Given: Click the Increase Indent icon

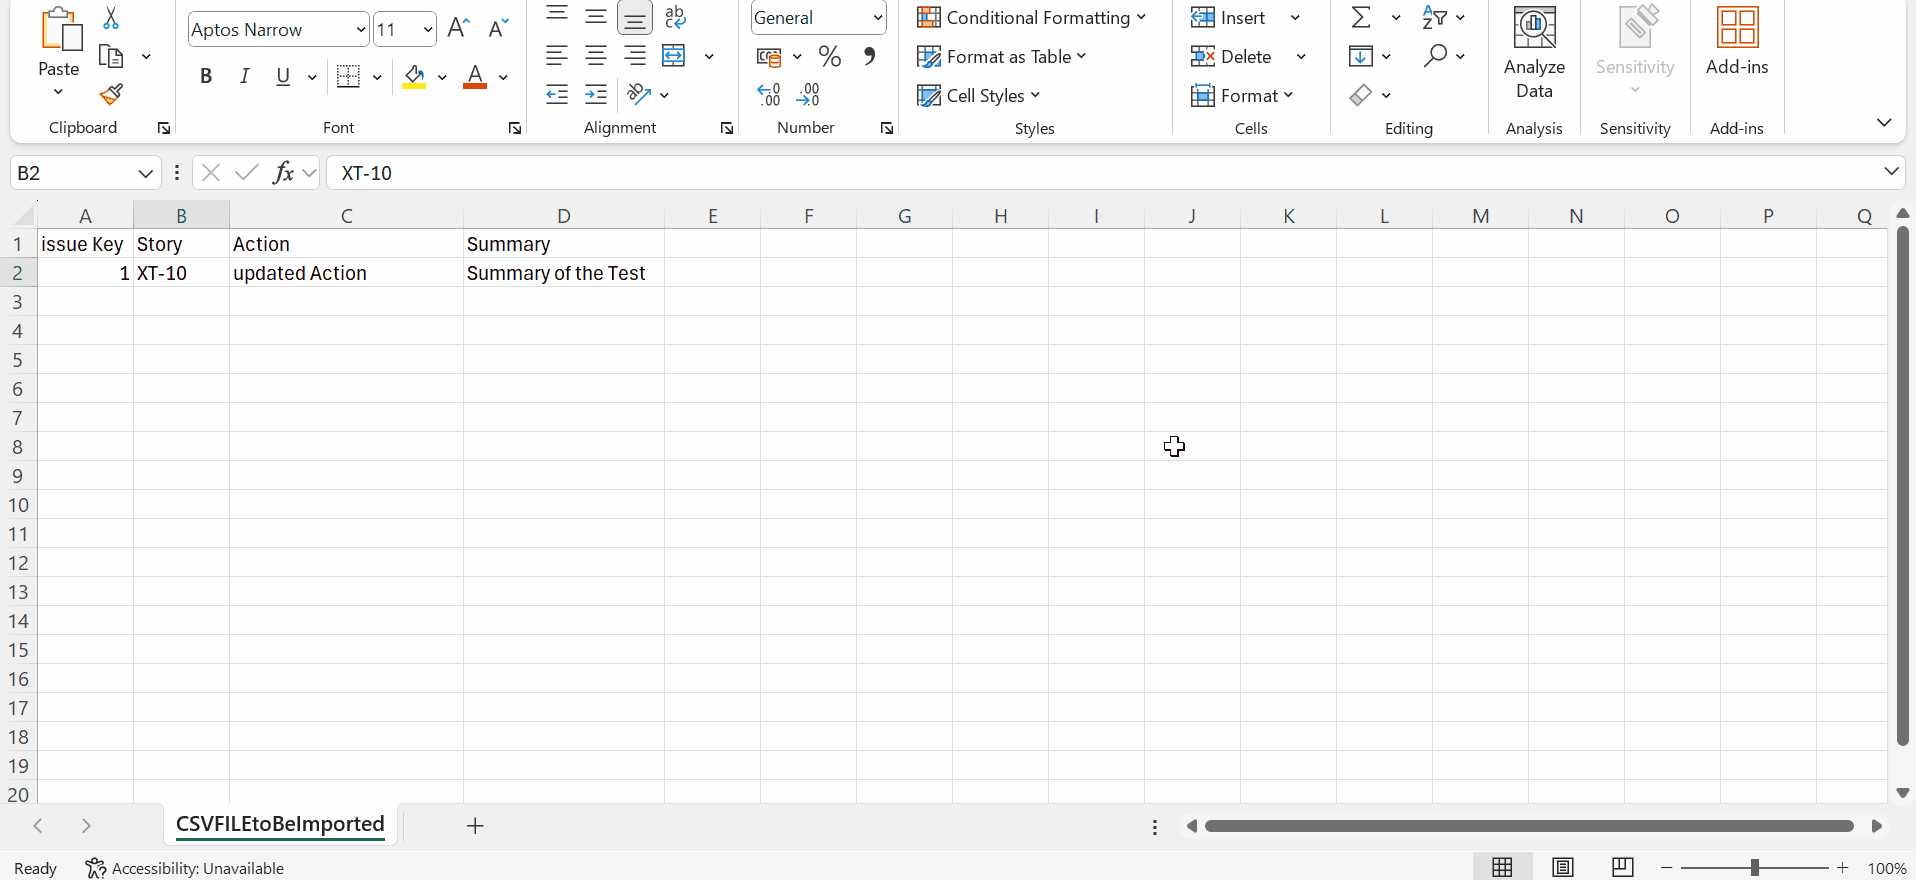Looking at the screenshot, I should pyautogui.click(x=596, y=95).
